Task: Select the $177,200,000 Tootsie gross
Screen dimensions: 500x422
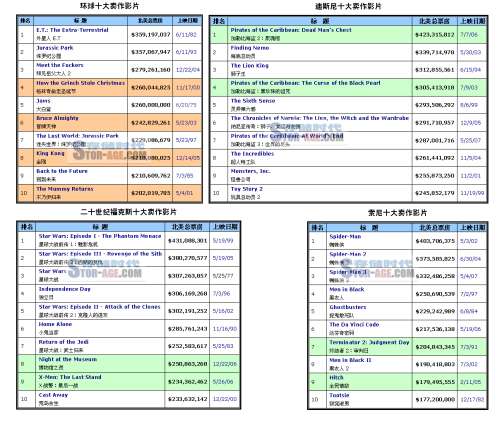Action: click(435, 399)
